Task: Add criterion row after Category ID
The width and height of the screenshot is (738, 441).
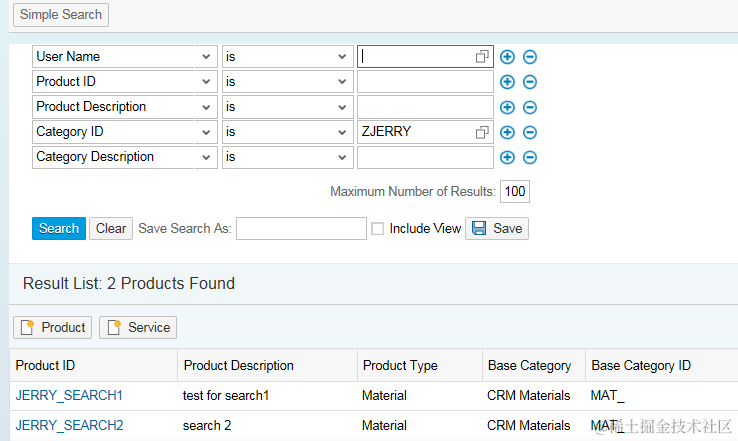Action: point(507,132)
